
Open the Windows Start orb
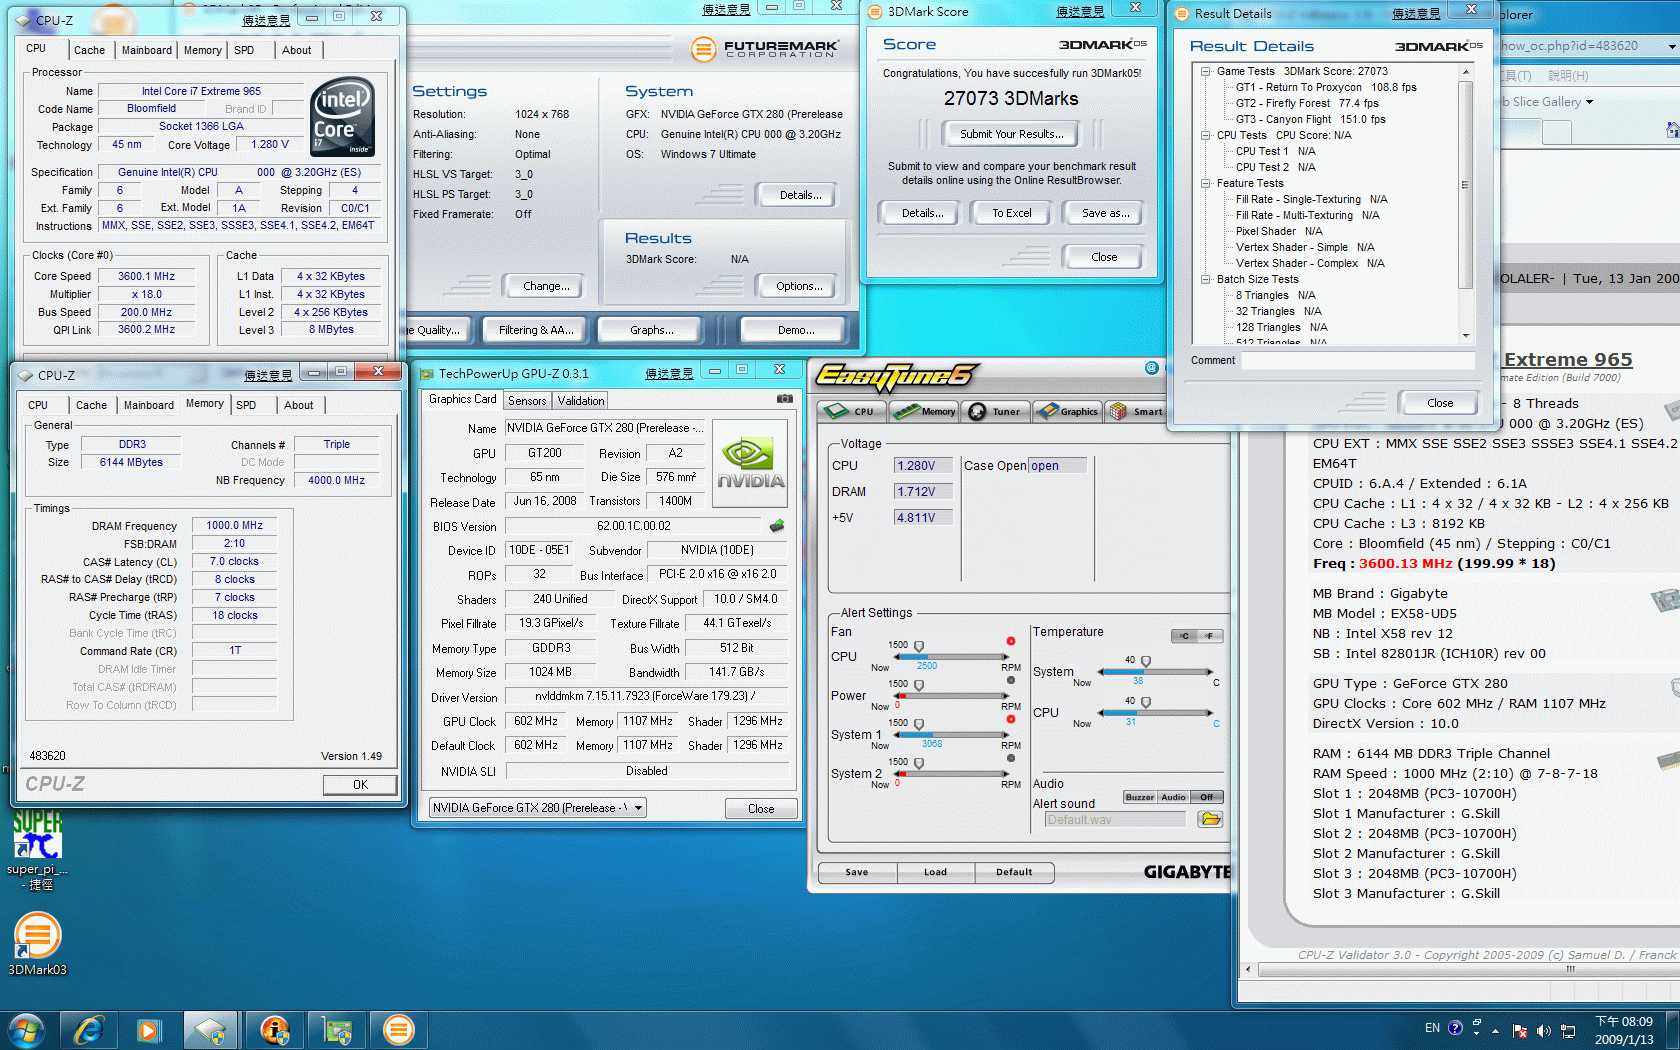26,1029
